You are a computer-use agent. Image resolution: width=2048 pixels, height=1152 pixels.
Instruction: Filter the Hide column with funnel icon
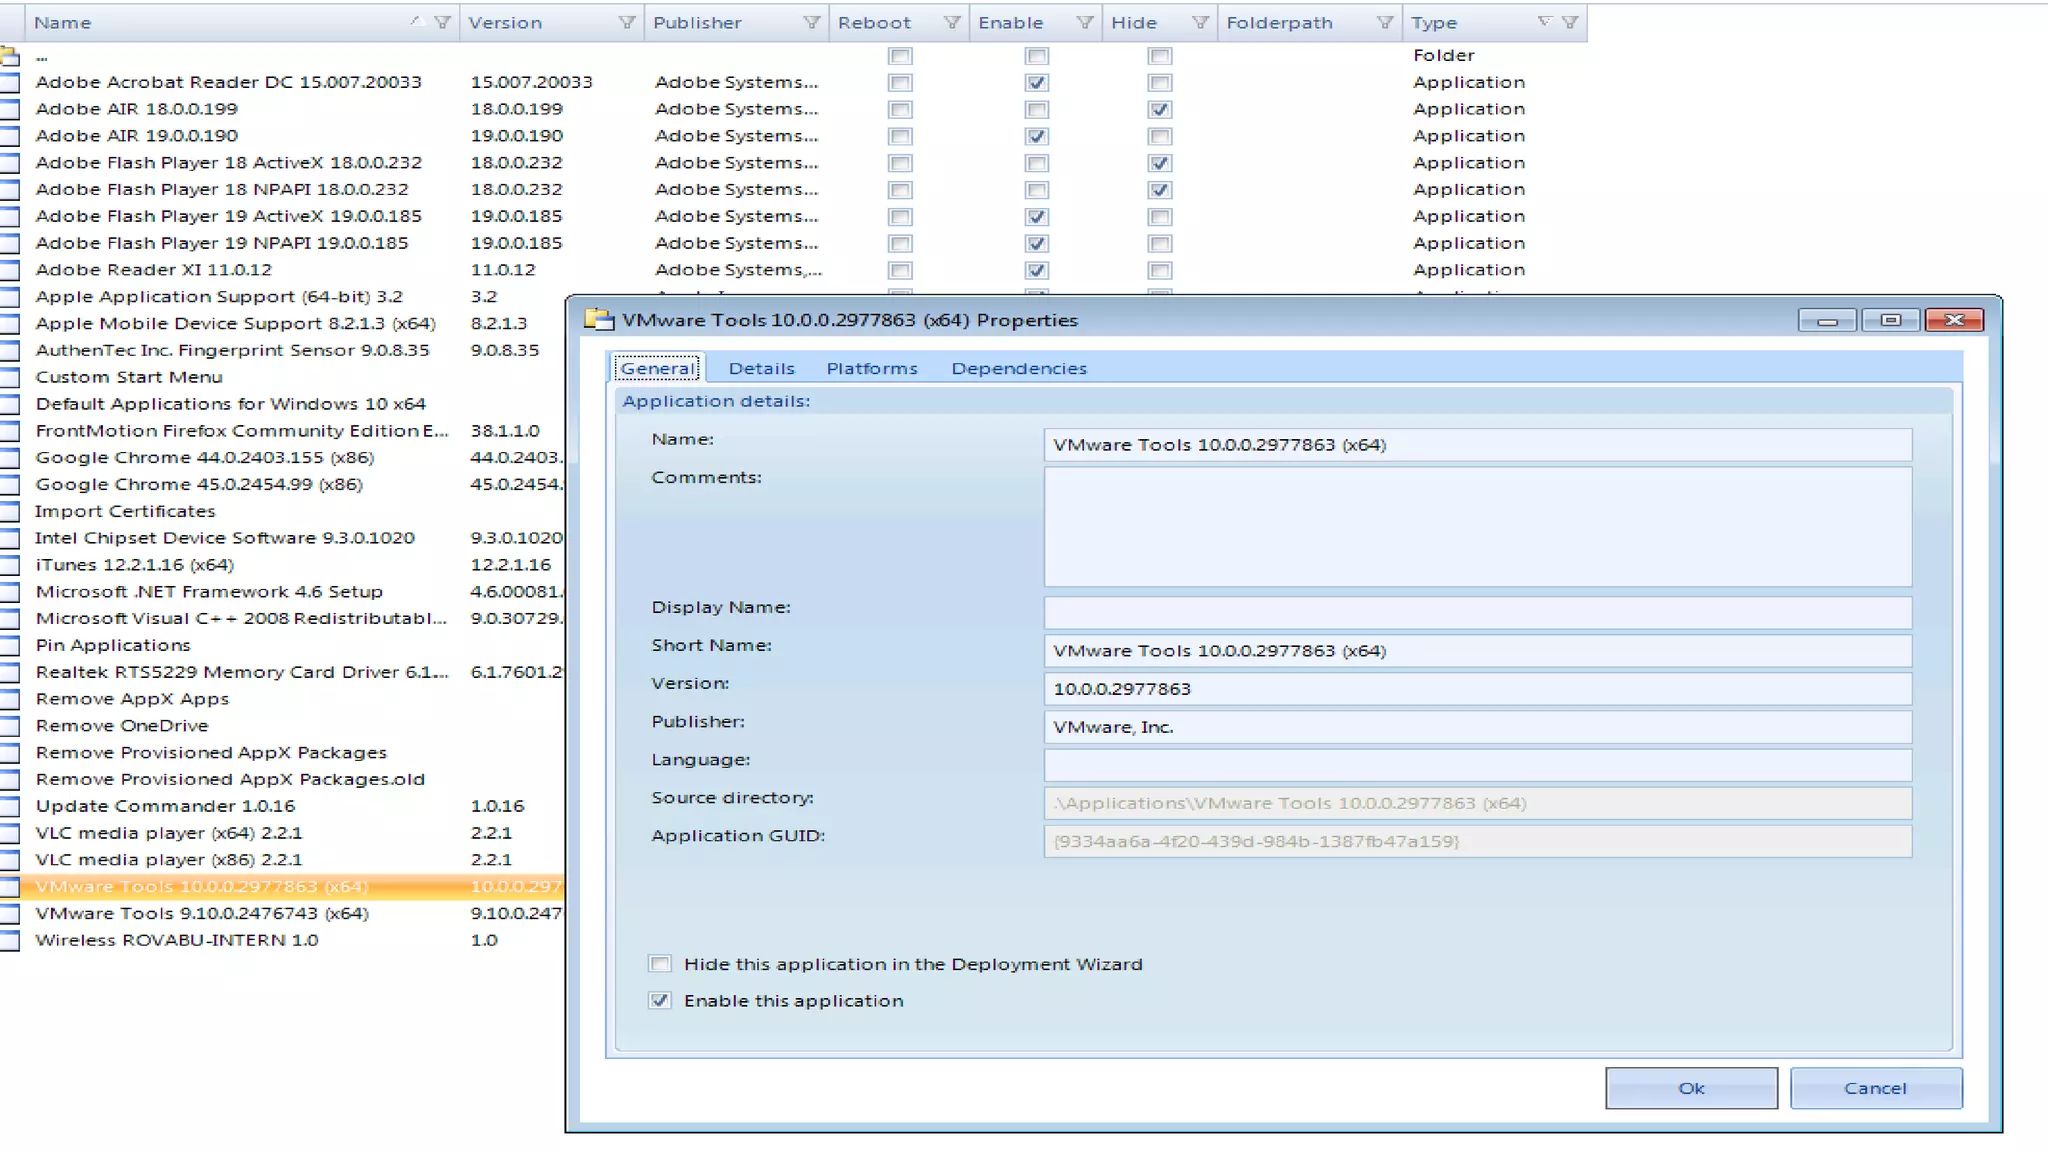[x=1200, y=22]
